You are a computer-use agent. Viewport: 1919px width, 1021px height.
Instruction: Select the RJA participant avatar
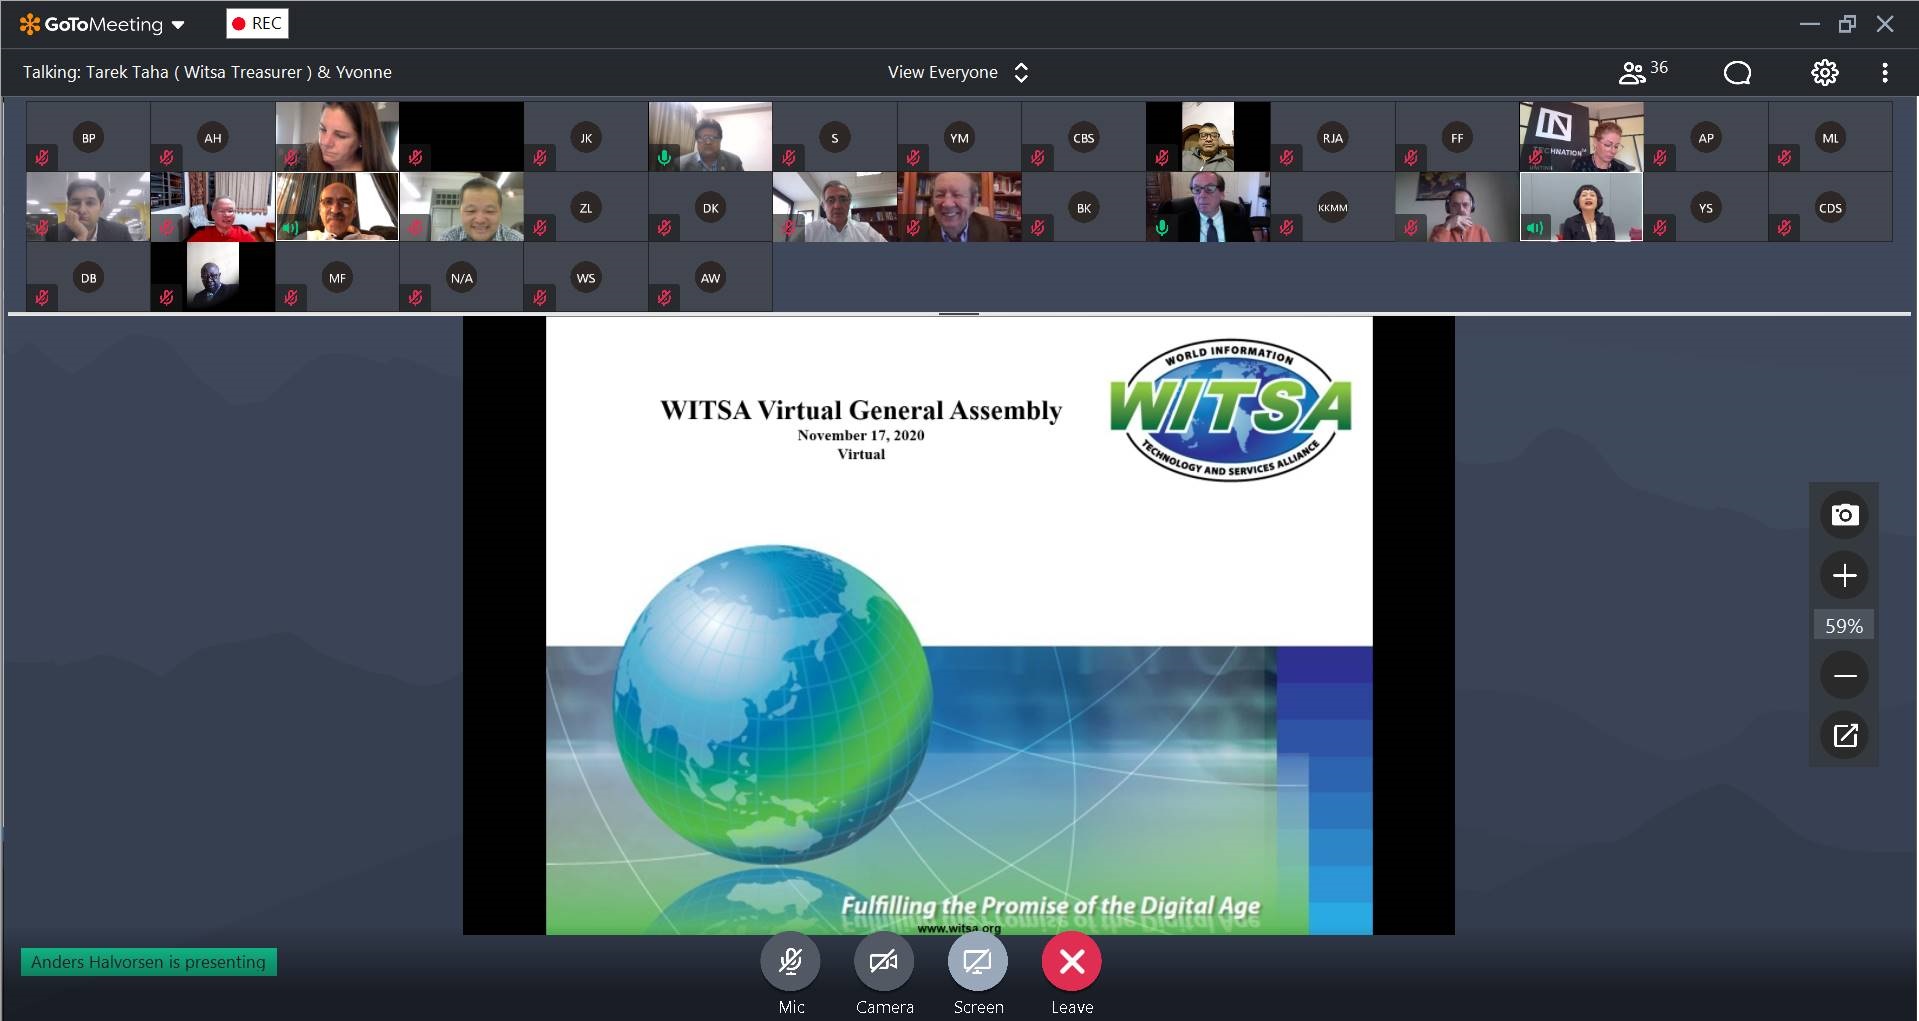pos(1333,138)
